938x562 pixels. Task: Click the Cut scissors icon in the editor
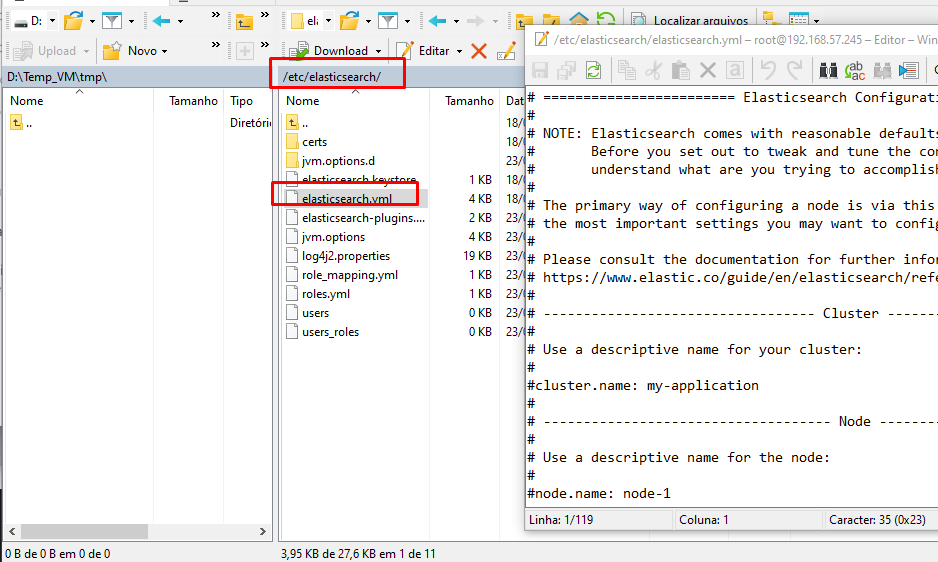[x=654, y=70]
